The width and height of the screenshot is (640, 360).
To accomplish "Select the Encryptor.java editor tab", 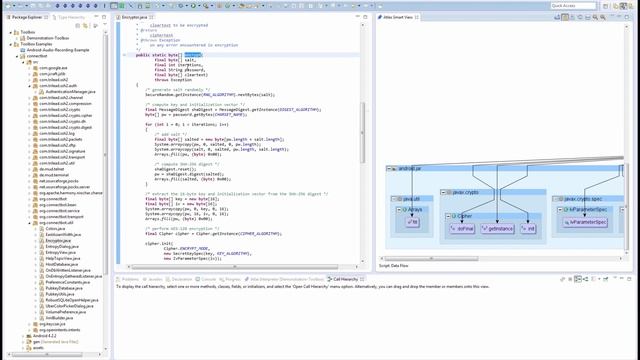I will pyautogui.click(x=134, y=17).
